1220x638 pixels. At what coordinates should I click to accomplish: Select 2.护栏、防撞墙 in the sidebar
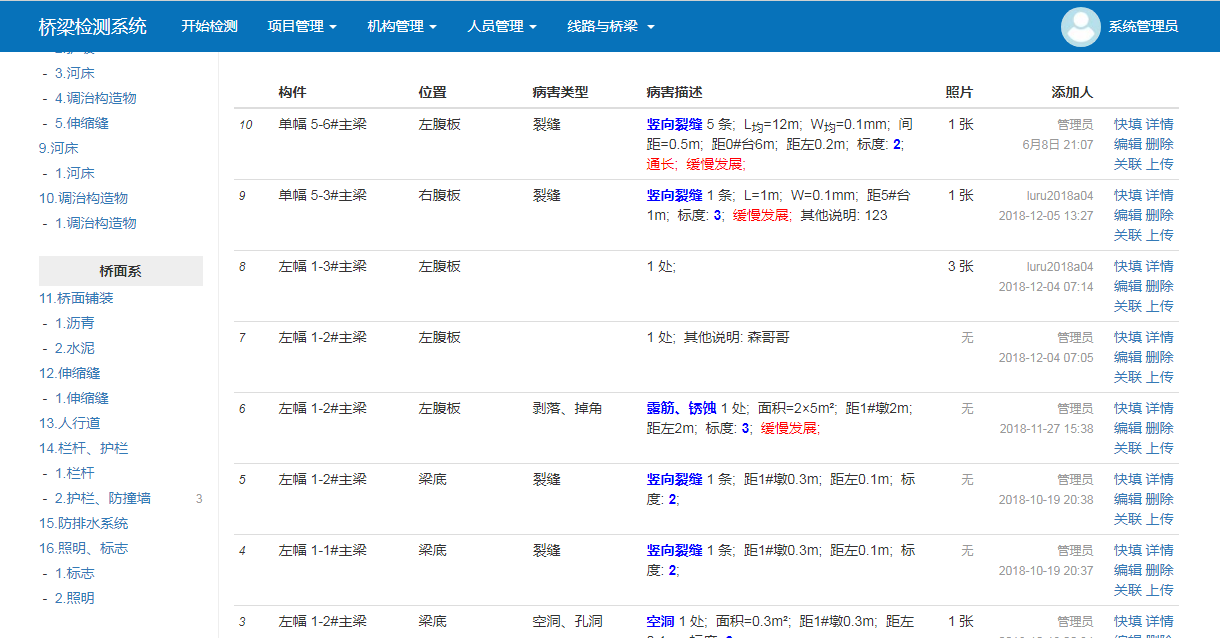tap(102, 498)
